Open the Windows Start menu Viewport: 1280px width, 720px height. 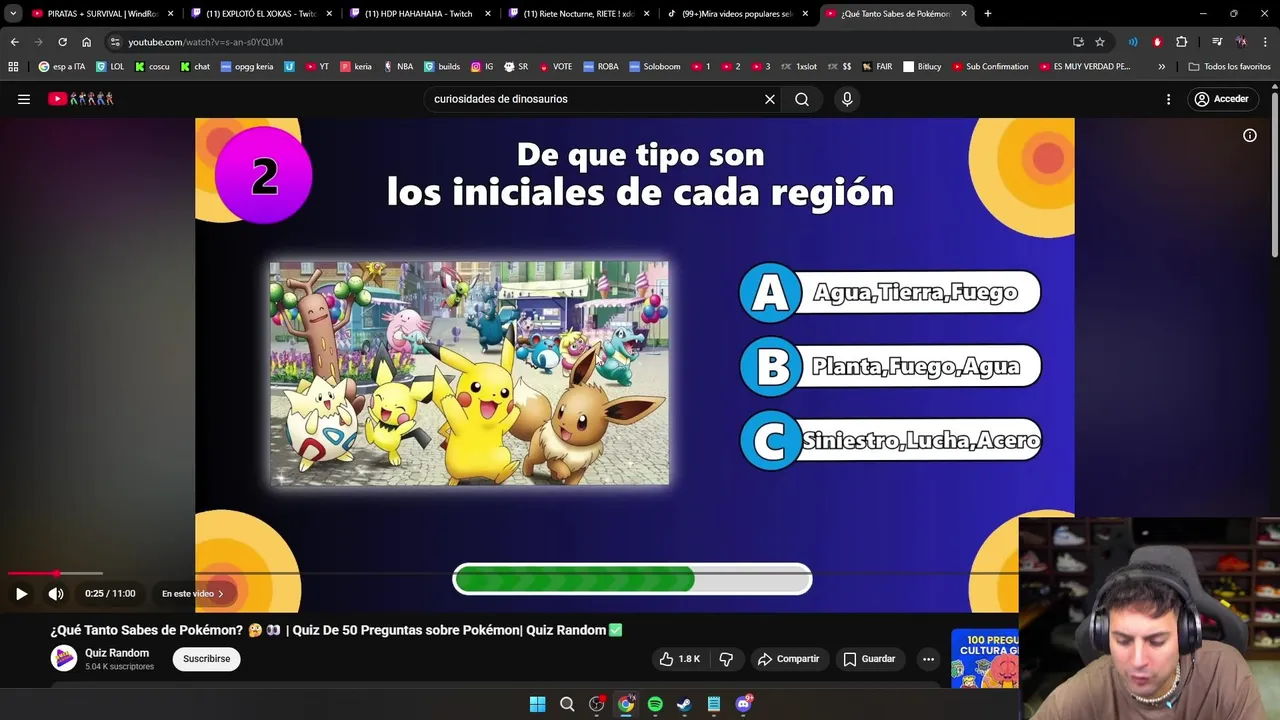pos(537,704)
